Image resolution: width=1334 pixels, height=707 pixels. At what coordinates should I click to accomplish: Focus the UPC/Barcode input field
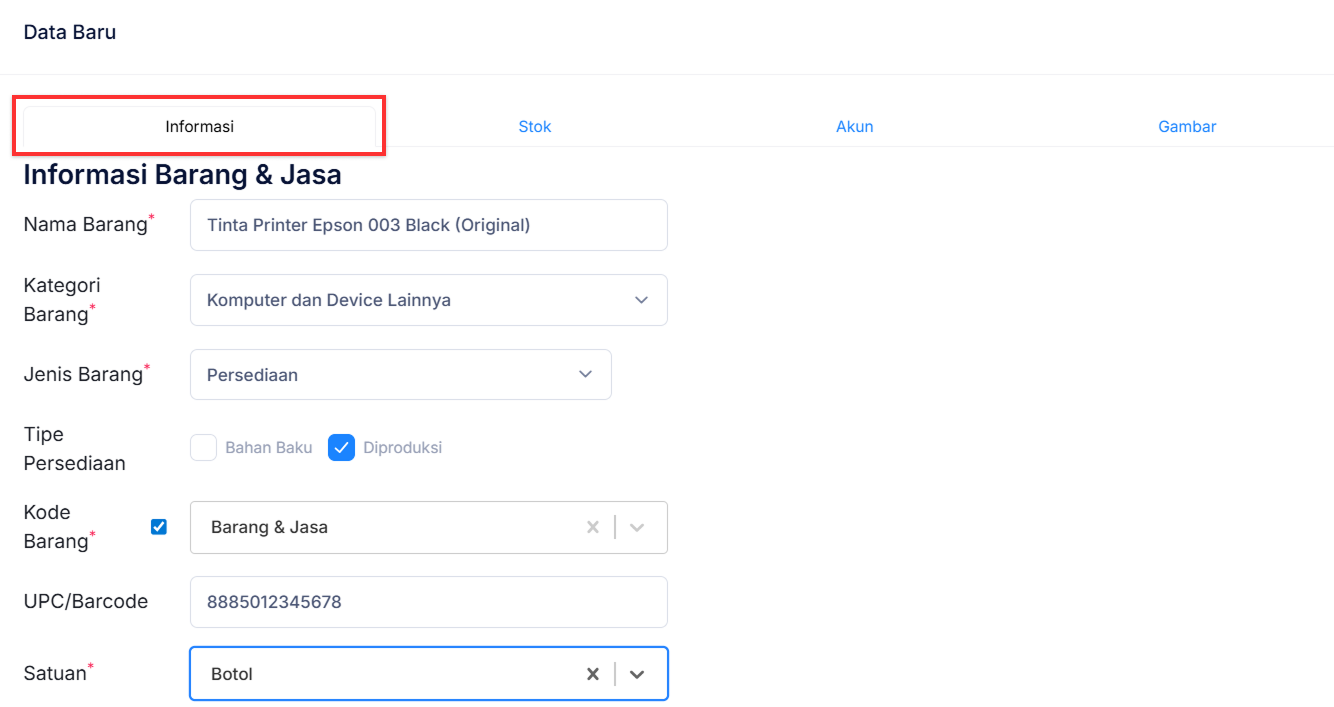[428, 602]
